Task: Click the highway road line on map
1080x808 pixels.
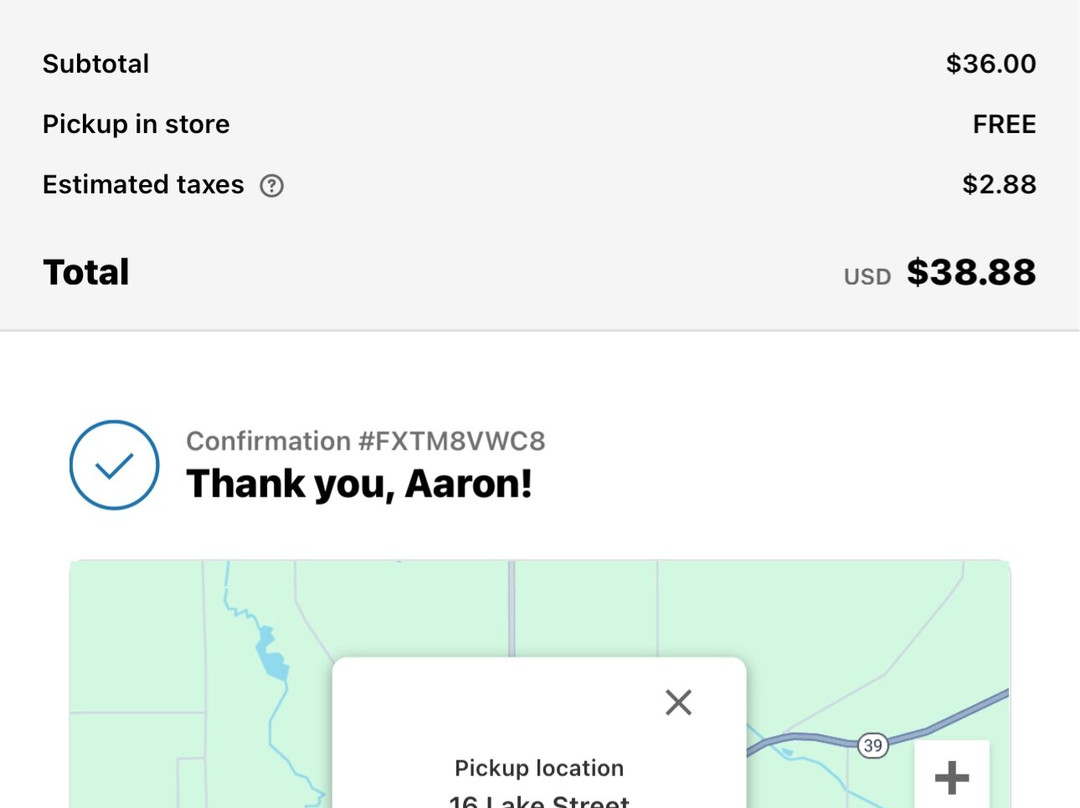Action: 960,713
